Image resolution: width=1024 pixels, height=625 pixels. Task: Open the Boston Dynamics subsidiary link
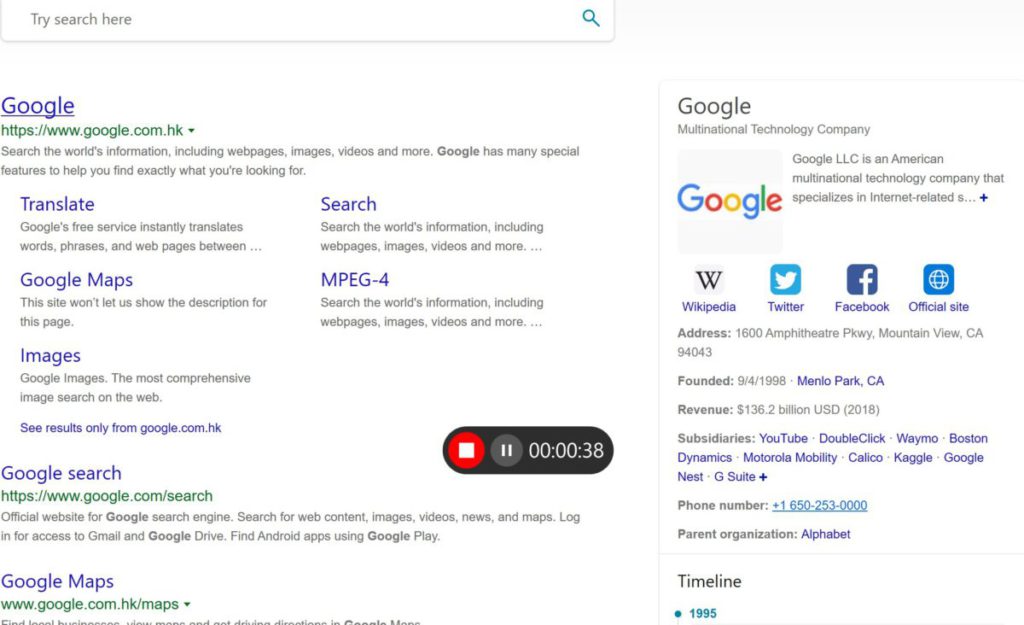click(968, 438)
